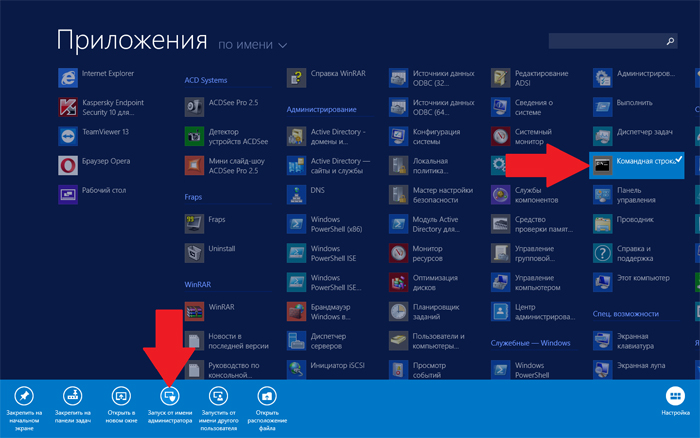Open Этот компьютер
The width and height of the screenshot is (700, 438).
pyautogui.click(x=603, y=282)
